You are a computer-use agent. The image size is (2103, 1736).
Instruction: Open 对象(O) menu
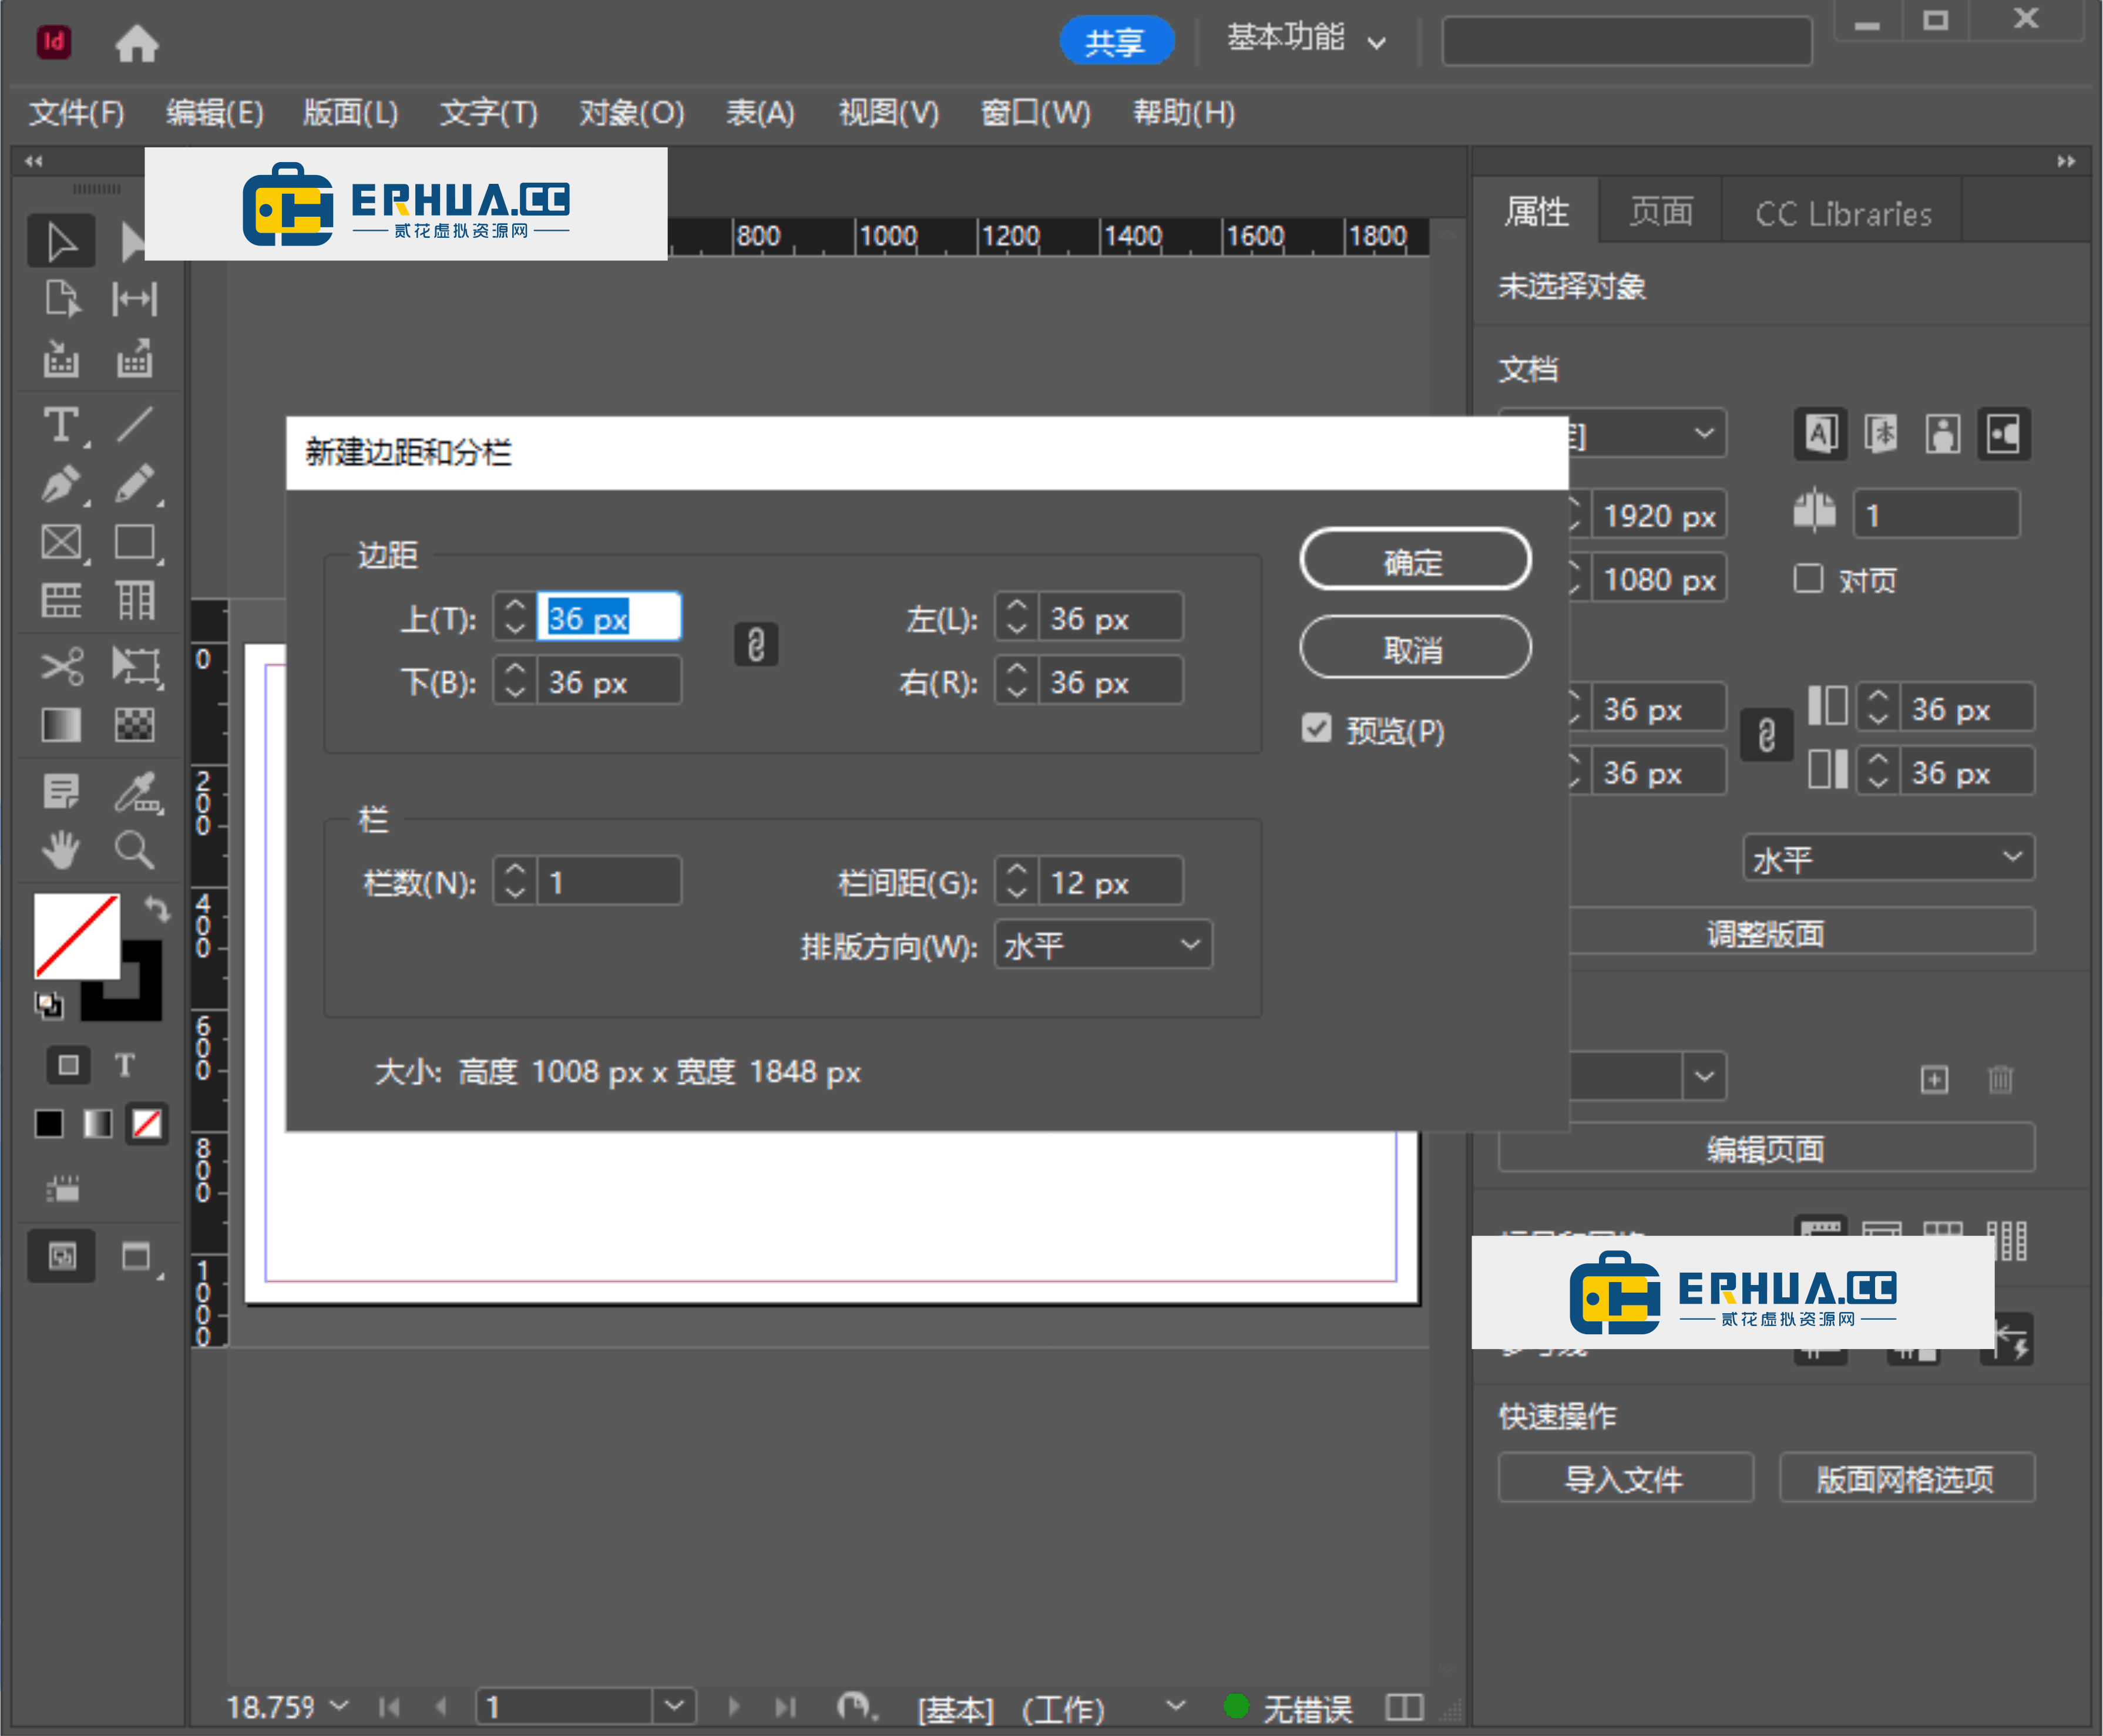pyautogui.click(x=632, y=112)
